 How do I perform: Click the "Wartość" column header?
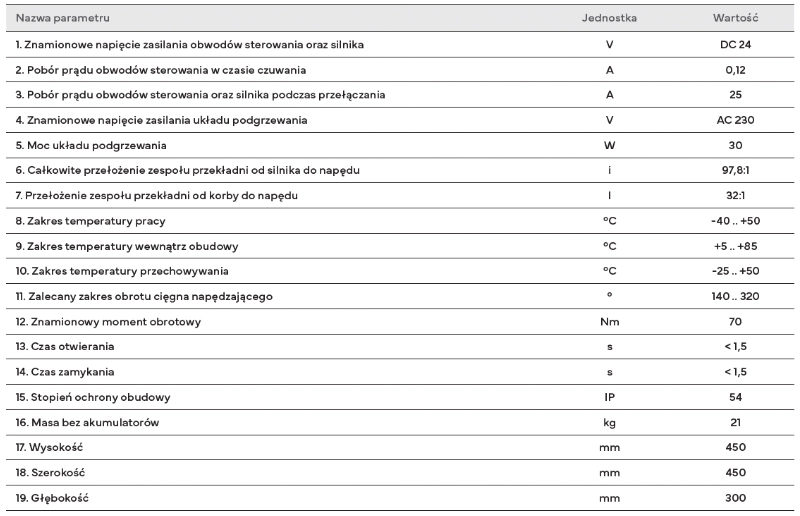coord(735,19)
